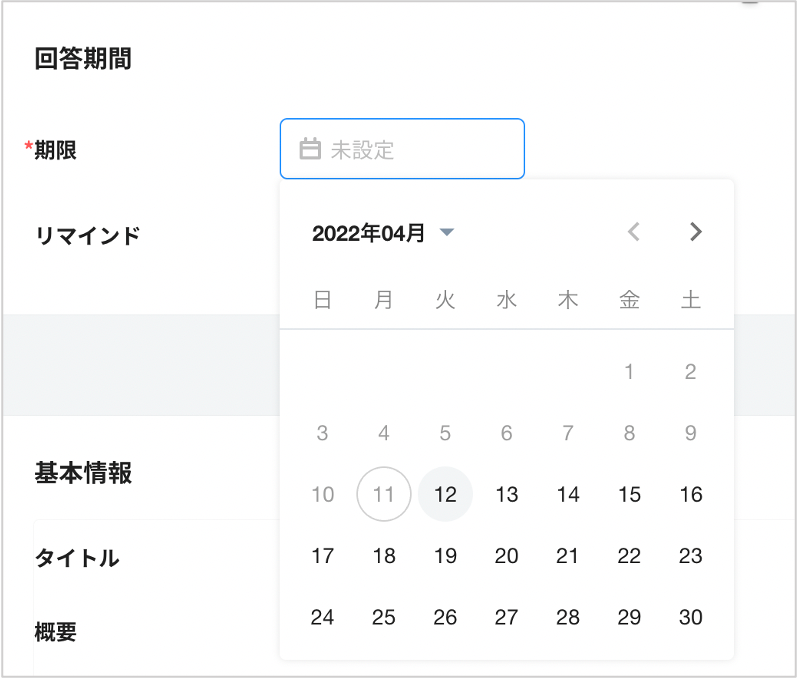Viewport: 798px width, 678px height.
Task: Choose date 26 in the date picker
Action: 445,617
